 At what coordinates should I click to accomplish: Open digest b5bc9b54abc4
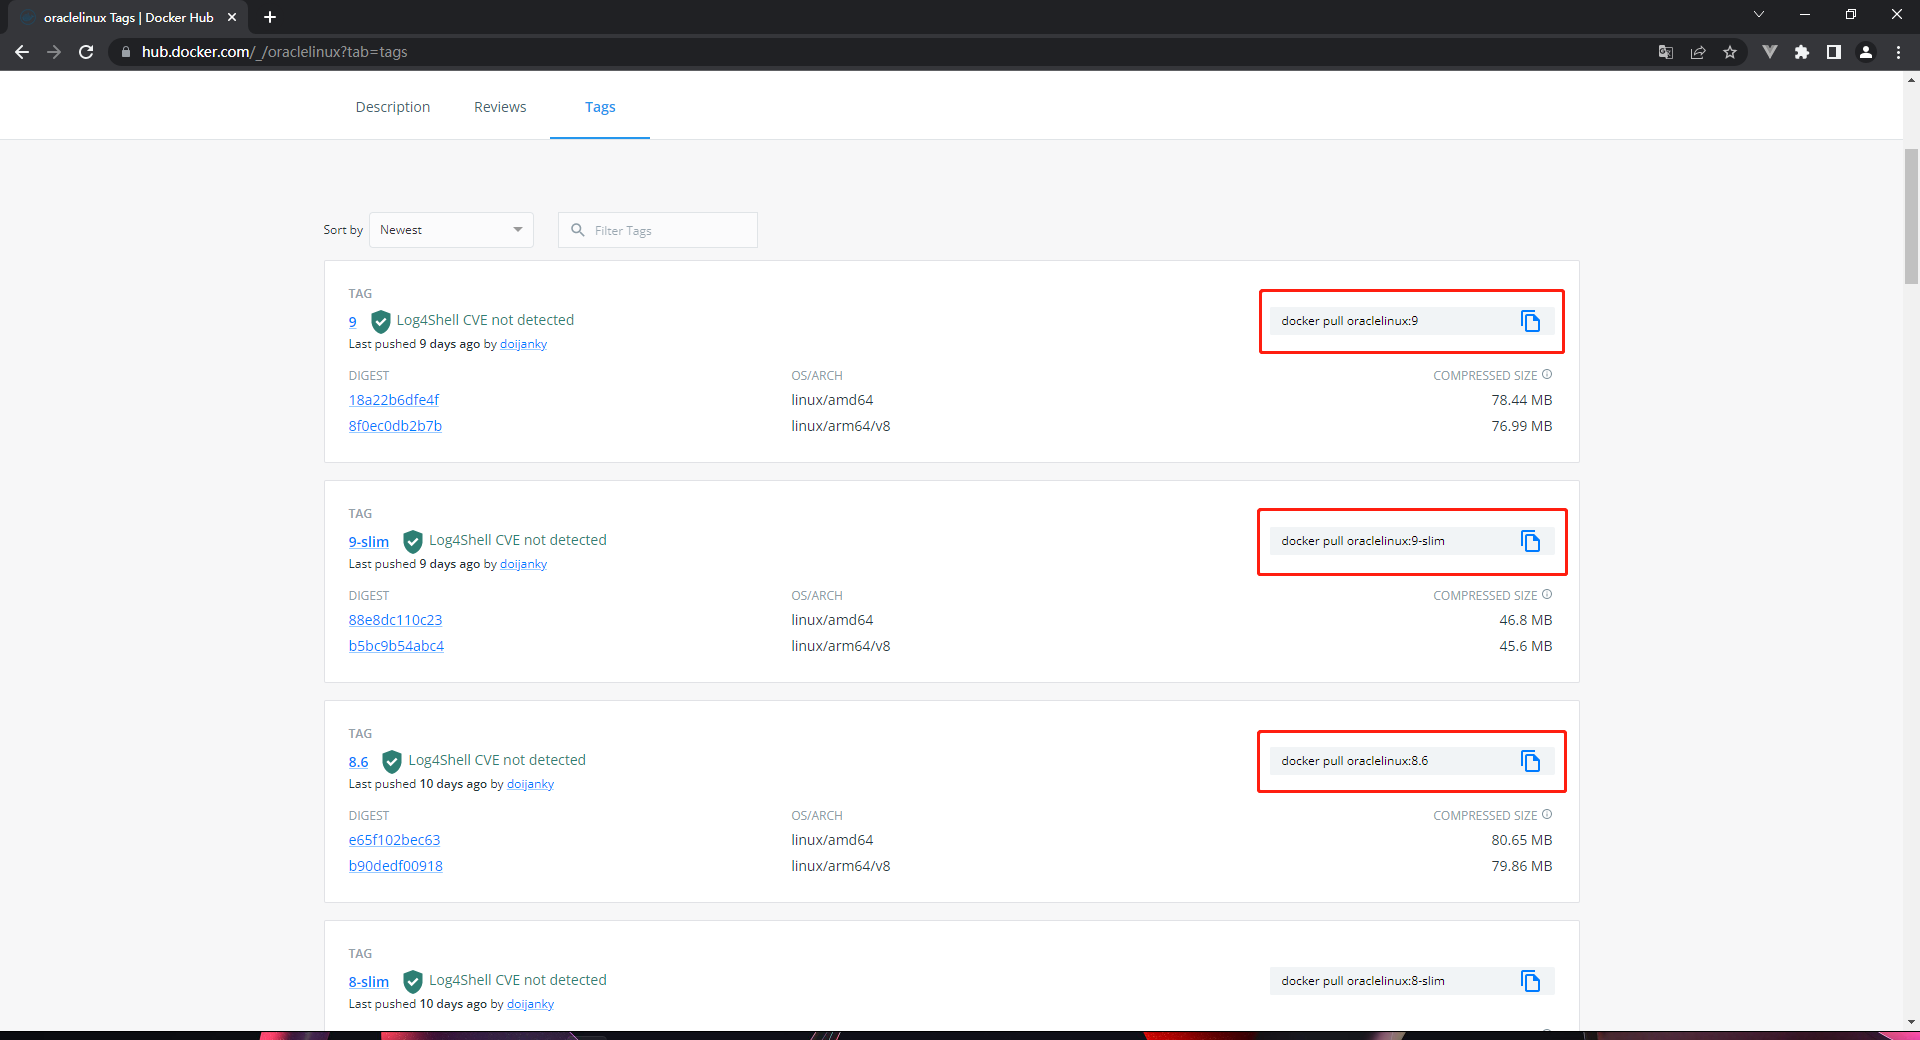coord(396,646)
